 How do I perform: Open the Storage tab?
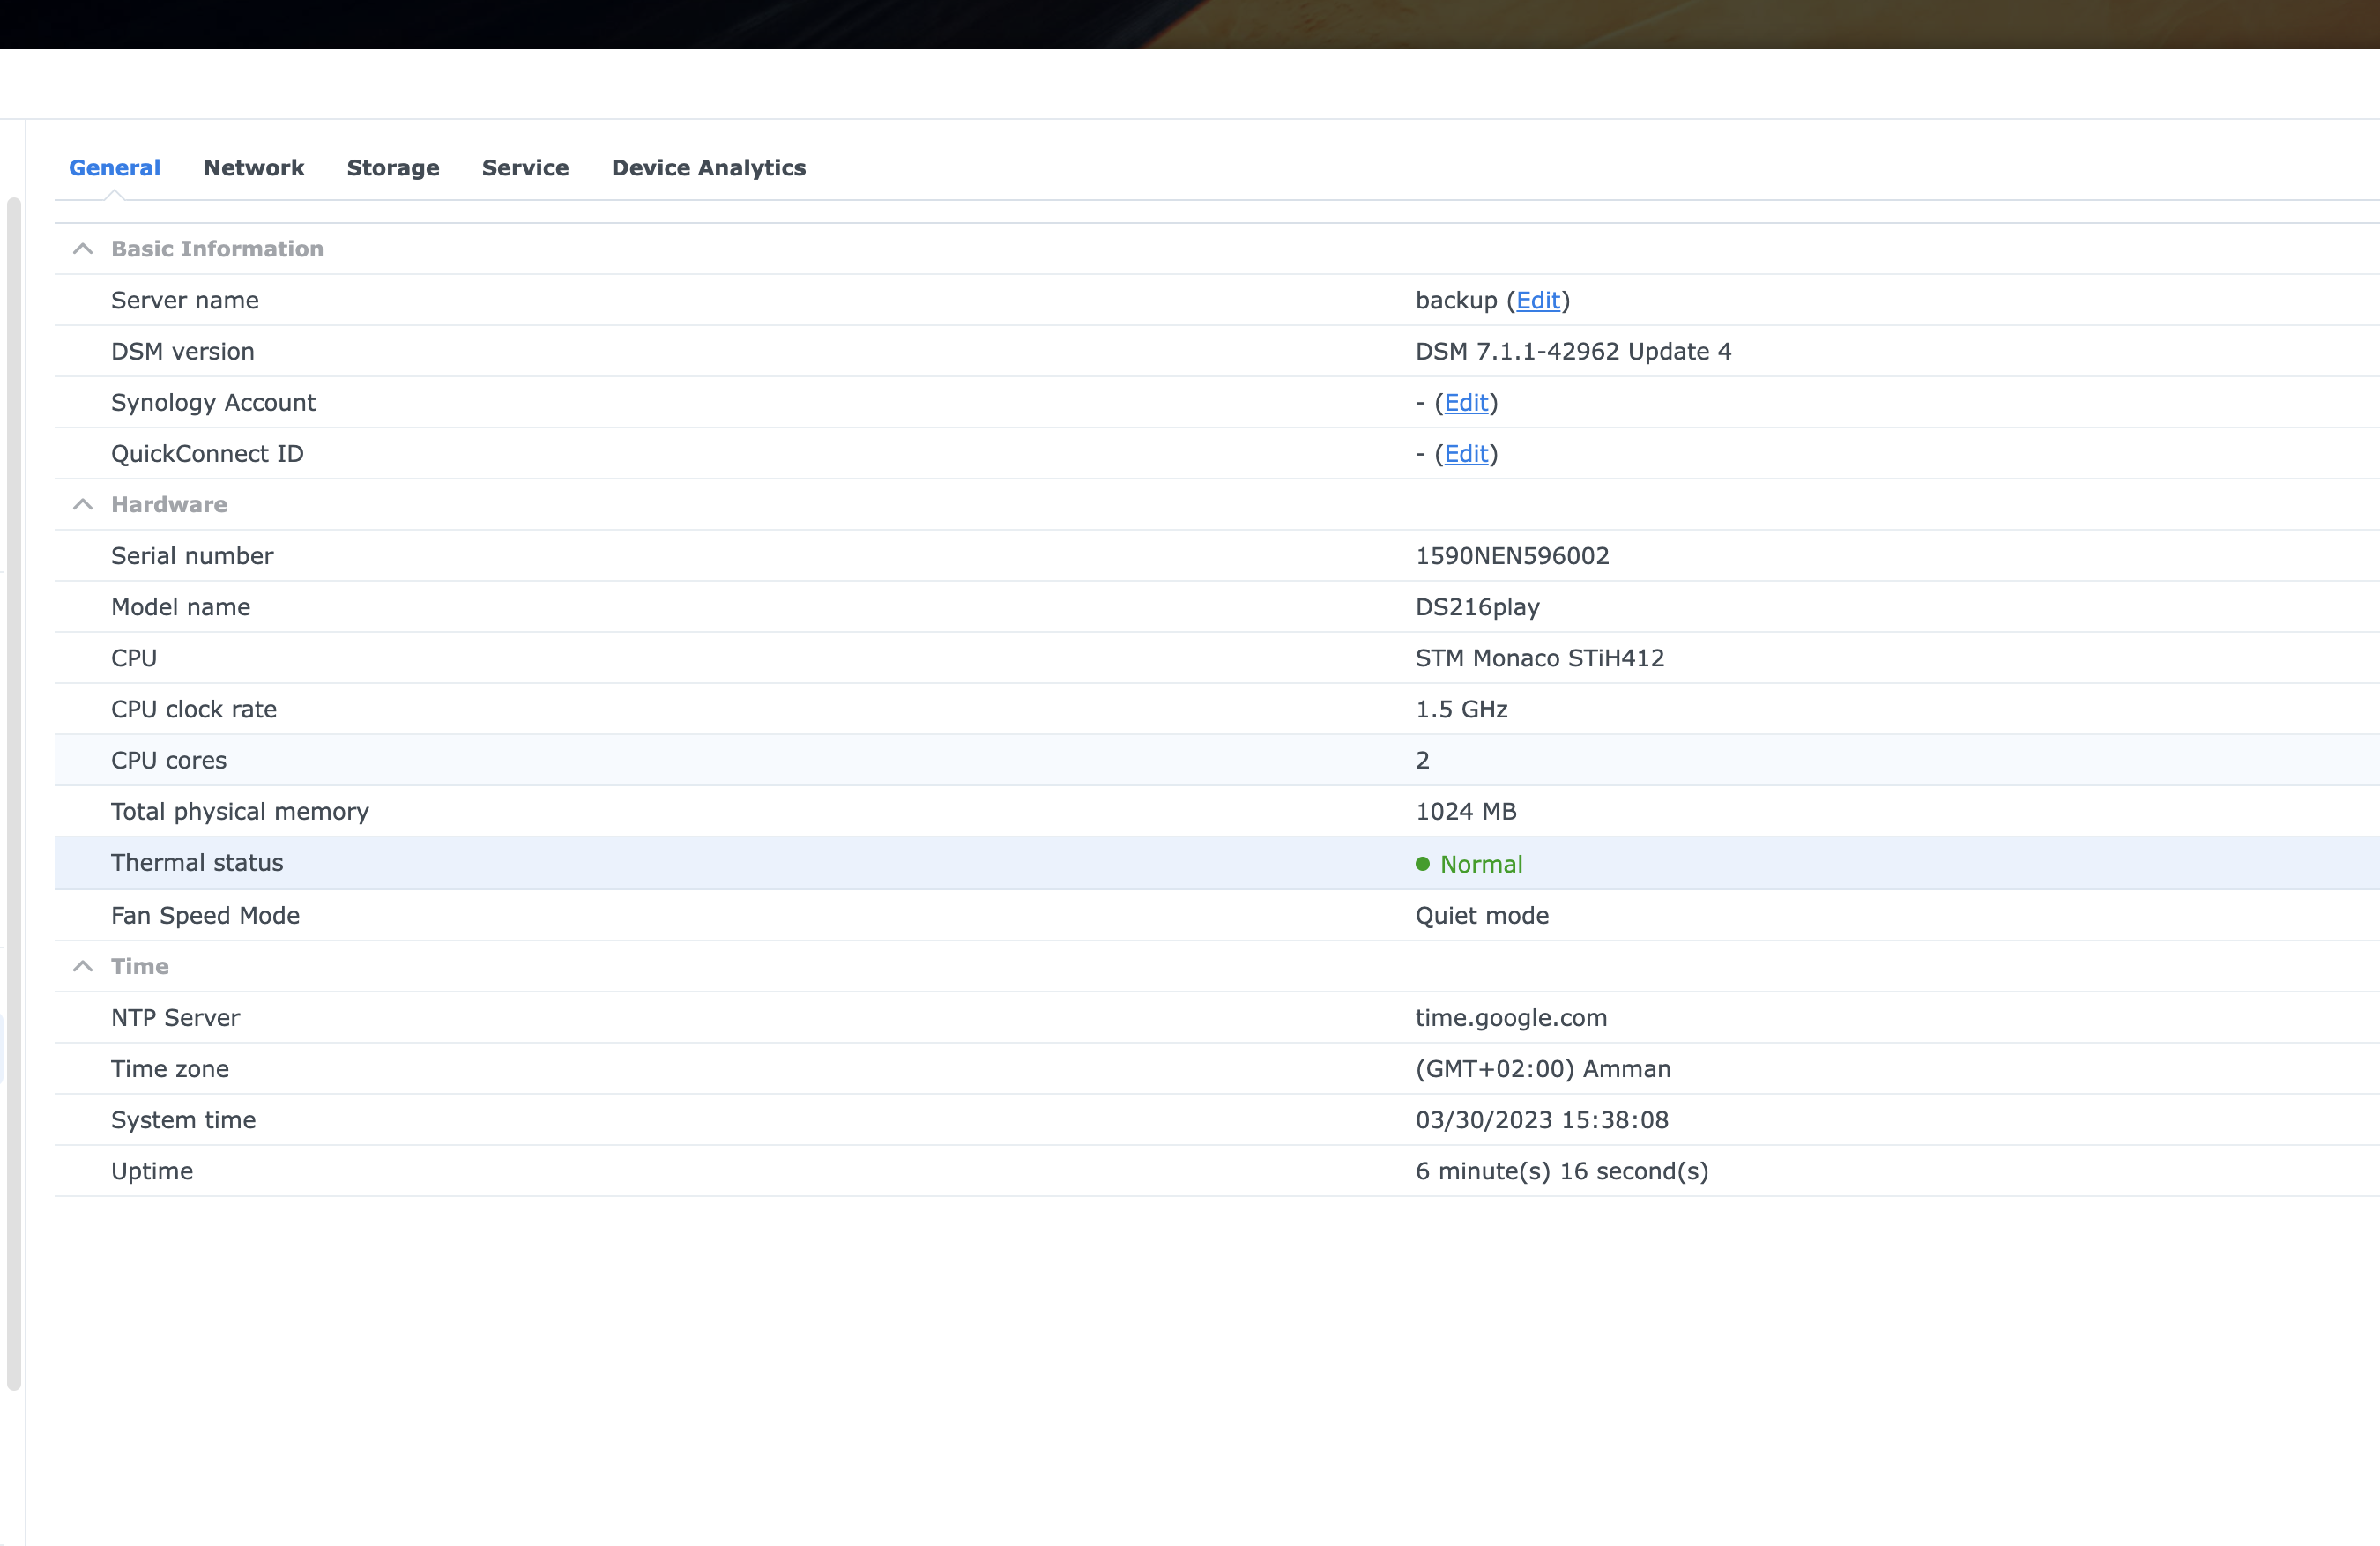[392, 168]
